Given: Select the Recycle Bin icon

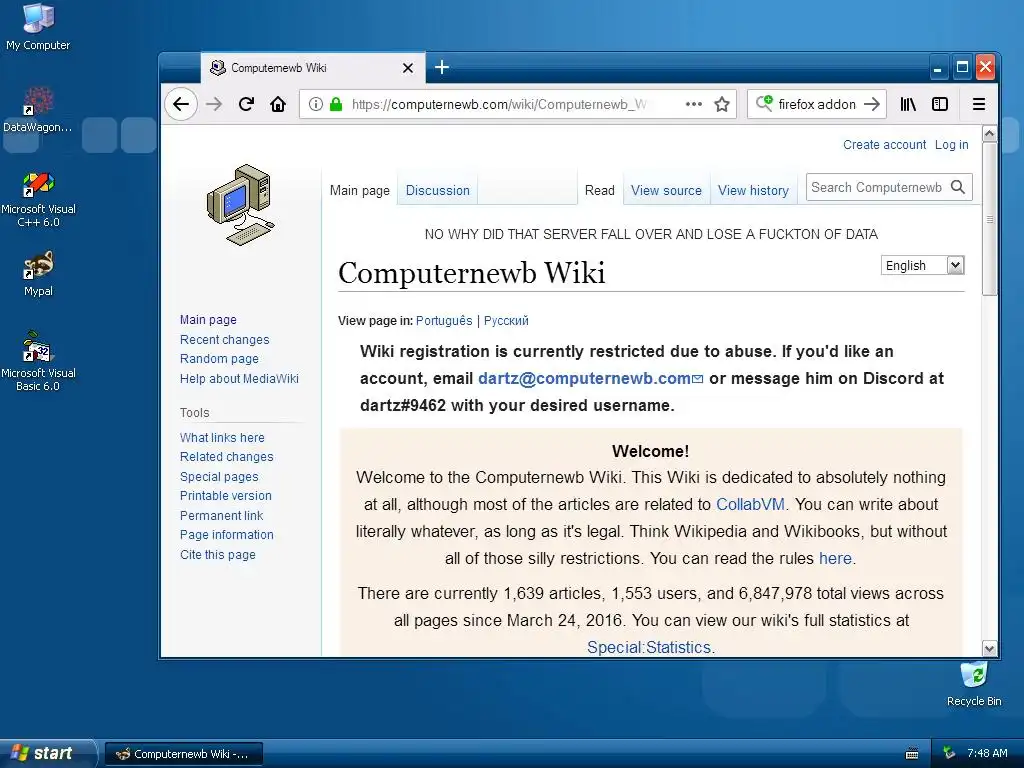Looking at the screenshot, I should coord(974,684).
